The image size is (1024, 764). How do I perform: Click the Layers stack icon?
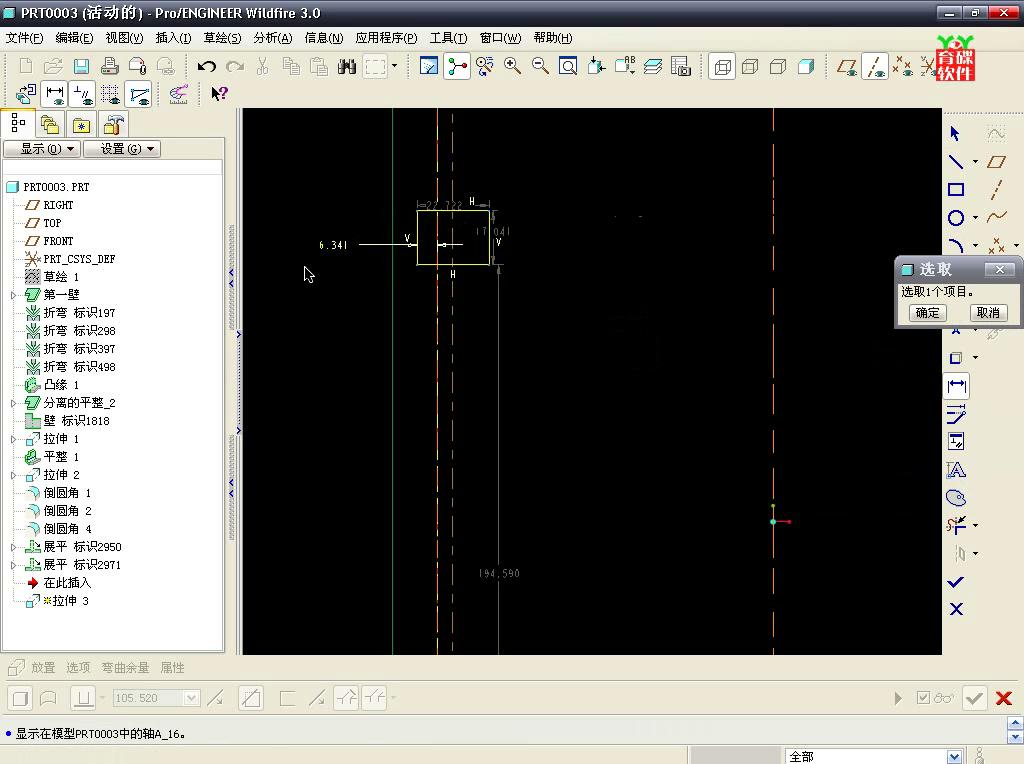tap(652, 66)
